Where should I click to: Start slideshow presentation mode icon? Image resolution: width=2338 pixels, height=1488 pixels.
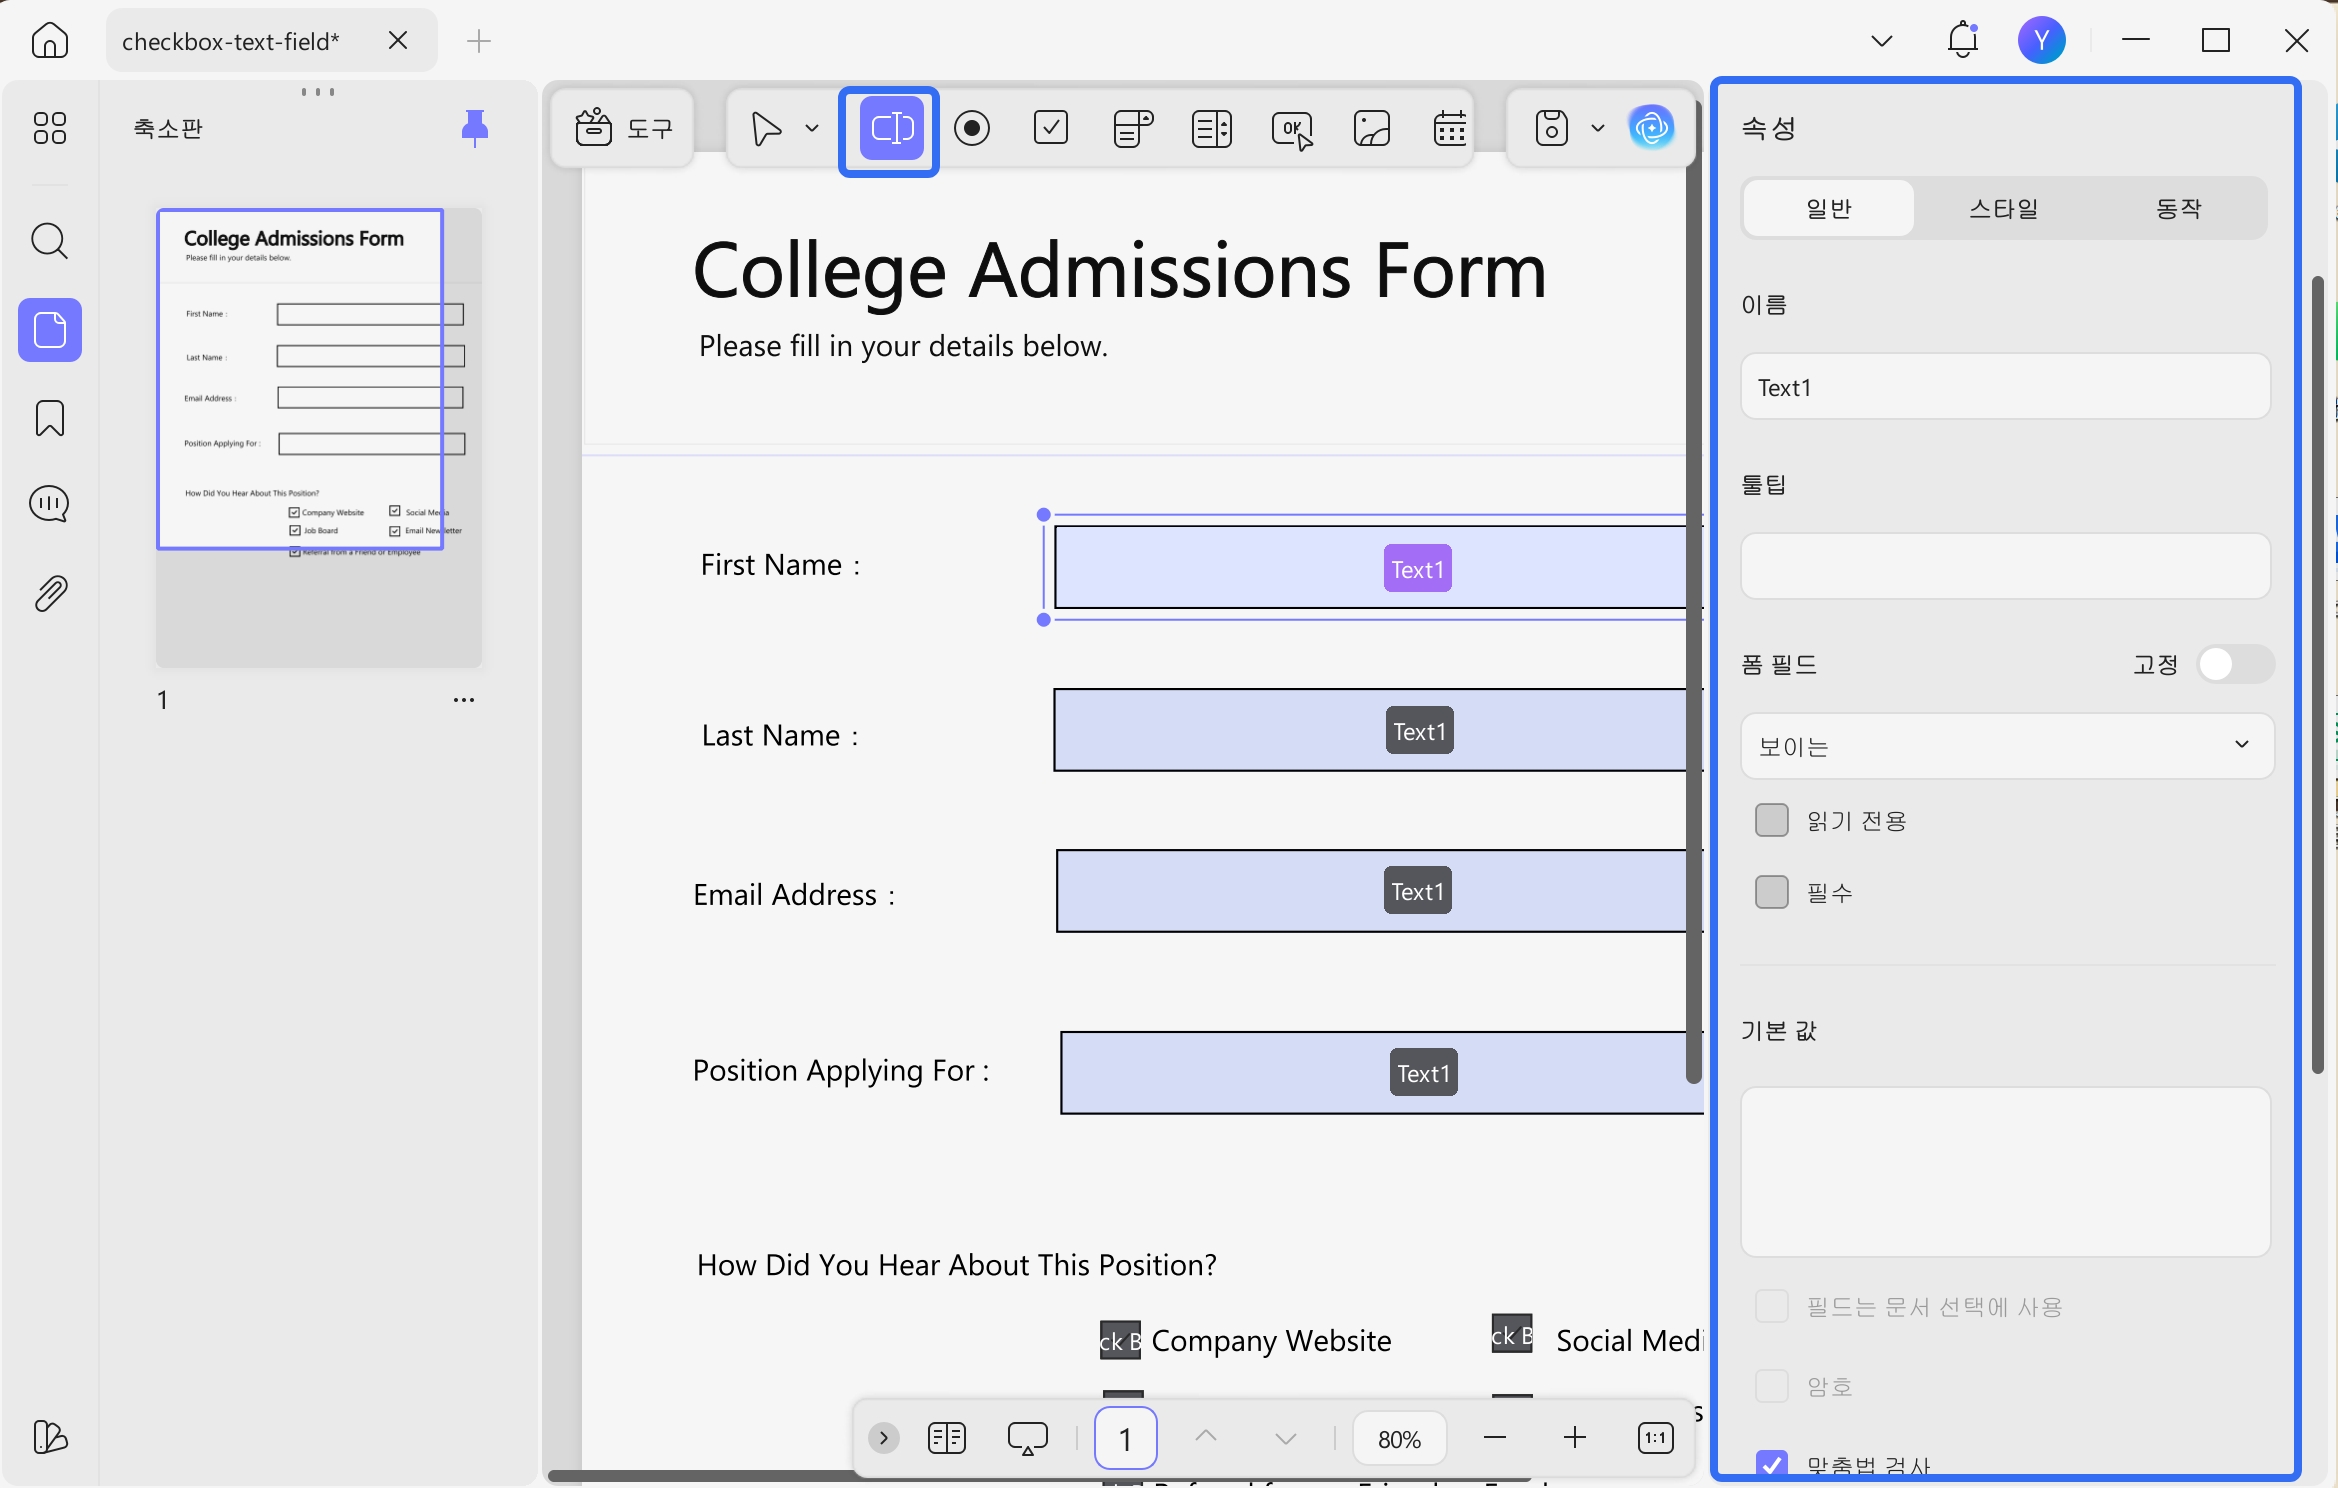pos(1027,1438)
